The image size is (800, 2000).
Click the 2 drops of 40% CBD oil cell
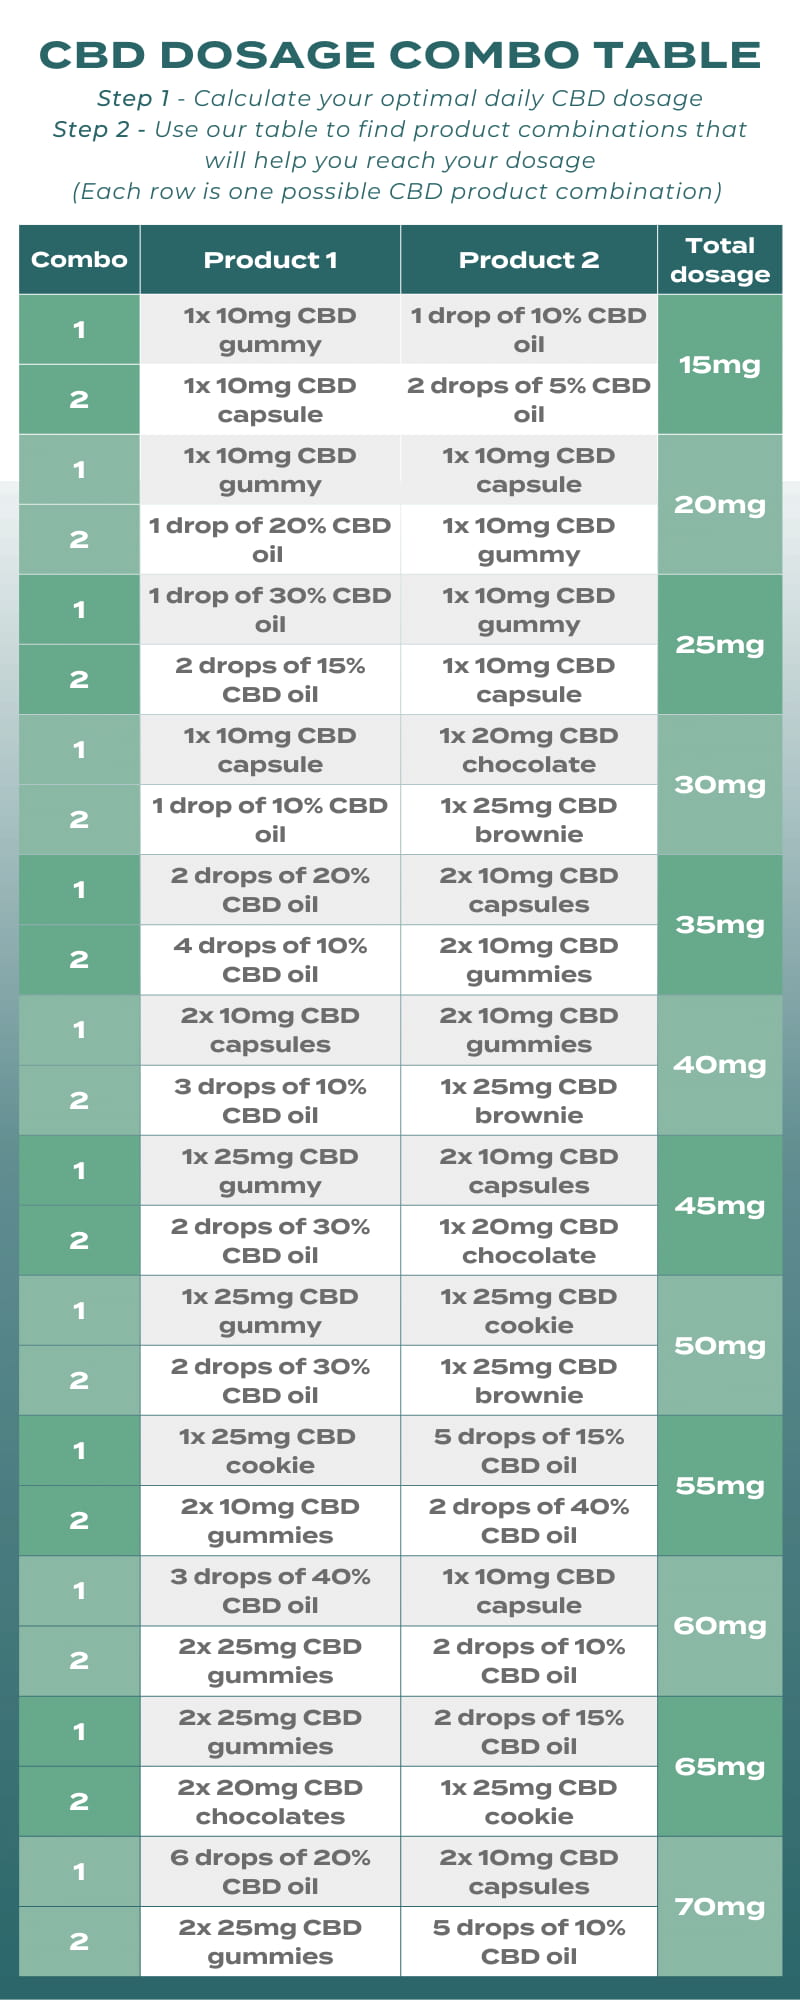[529, 1521]
